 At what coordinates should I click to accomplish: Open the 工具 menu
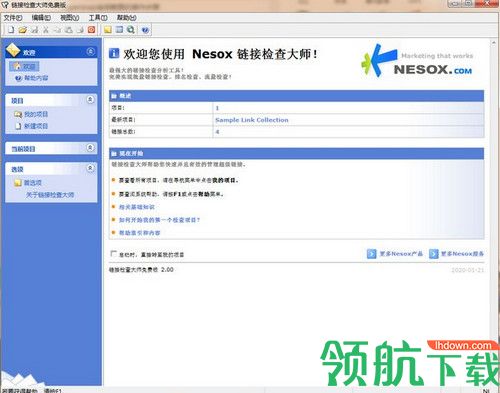click(x=98, y=18)
